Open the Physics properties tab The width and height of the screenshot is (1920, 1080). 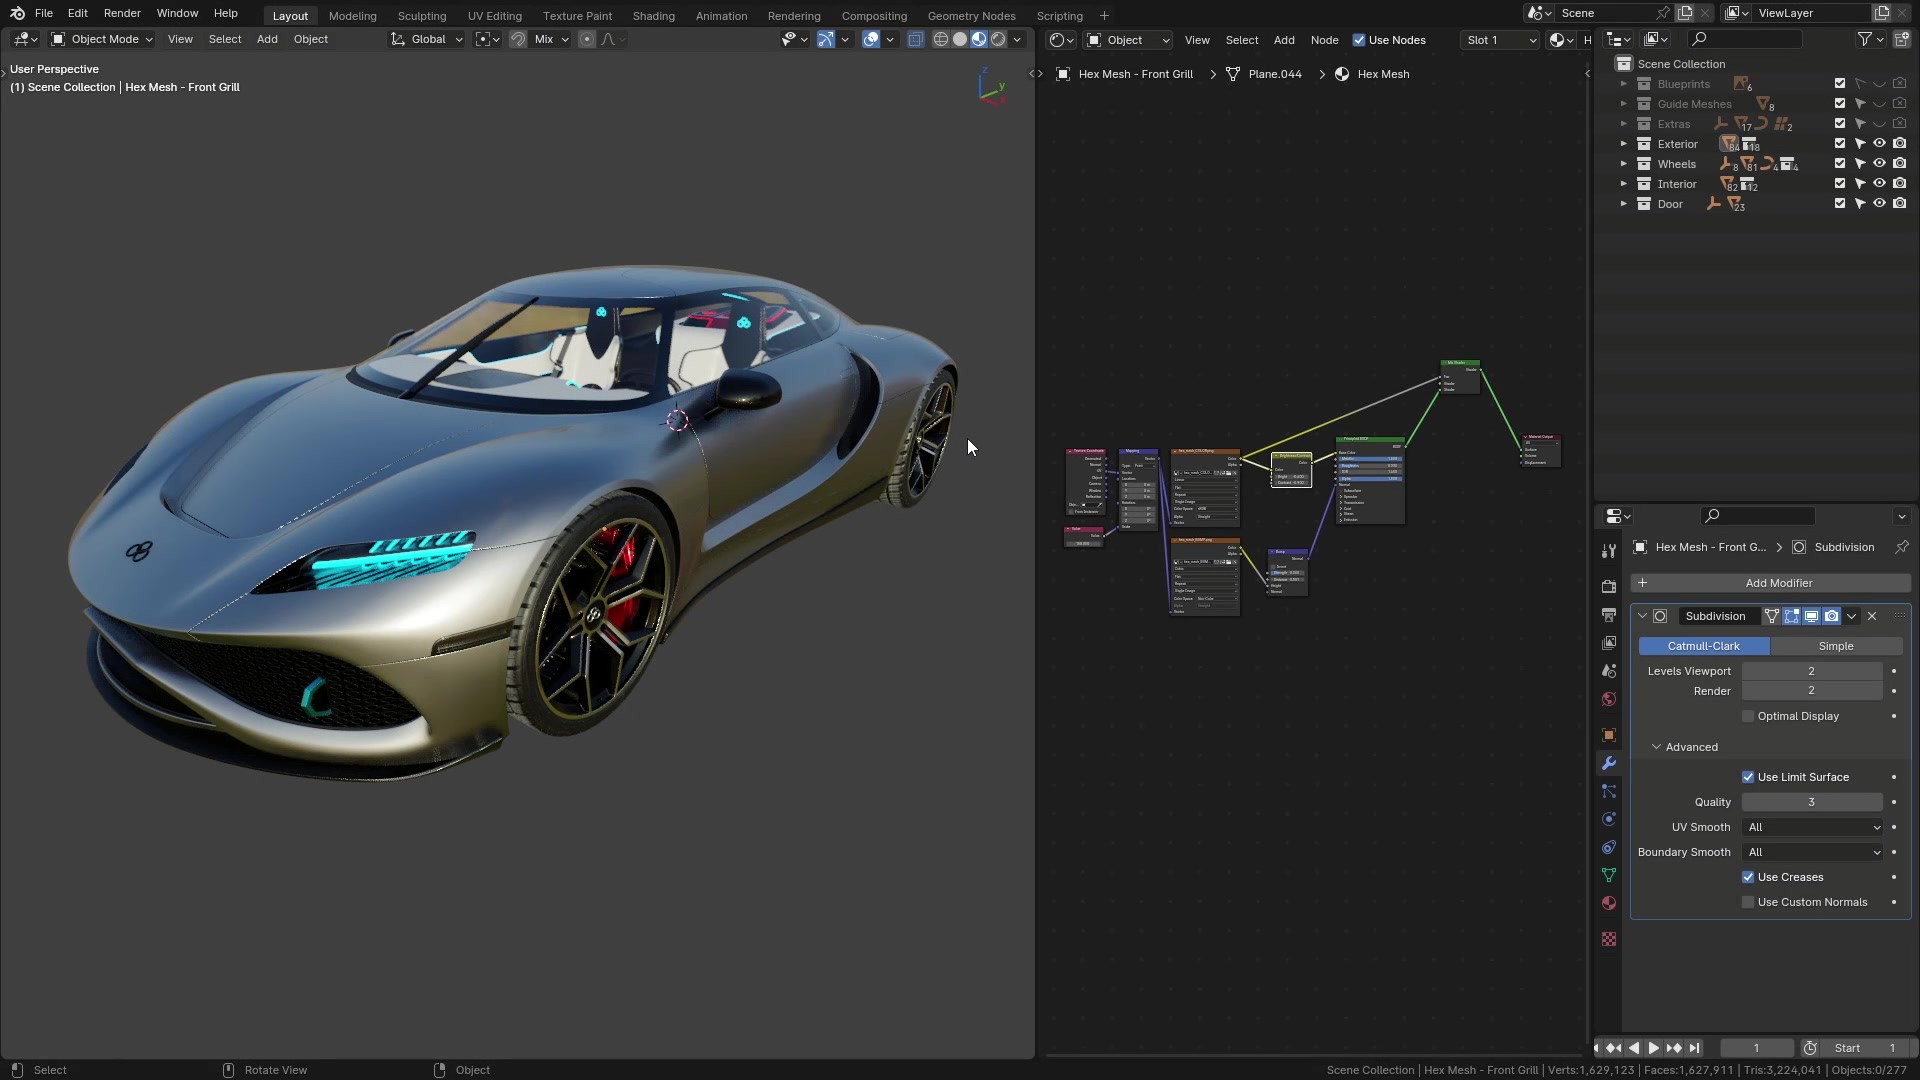(1609, 819)
